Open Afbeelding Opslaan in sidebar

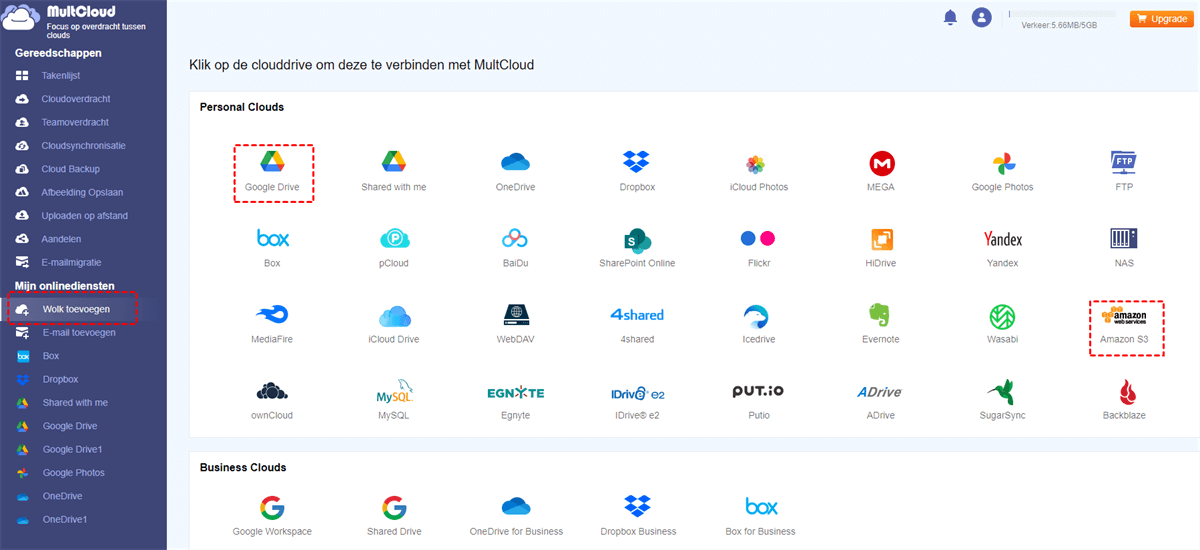(83, 192)
